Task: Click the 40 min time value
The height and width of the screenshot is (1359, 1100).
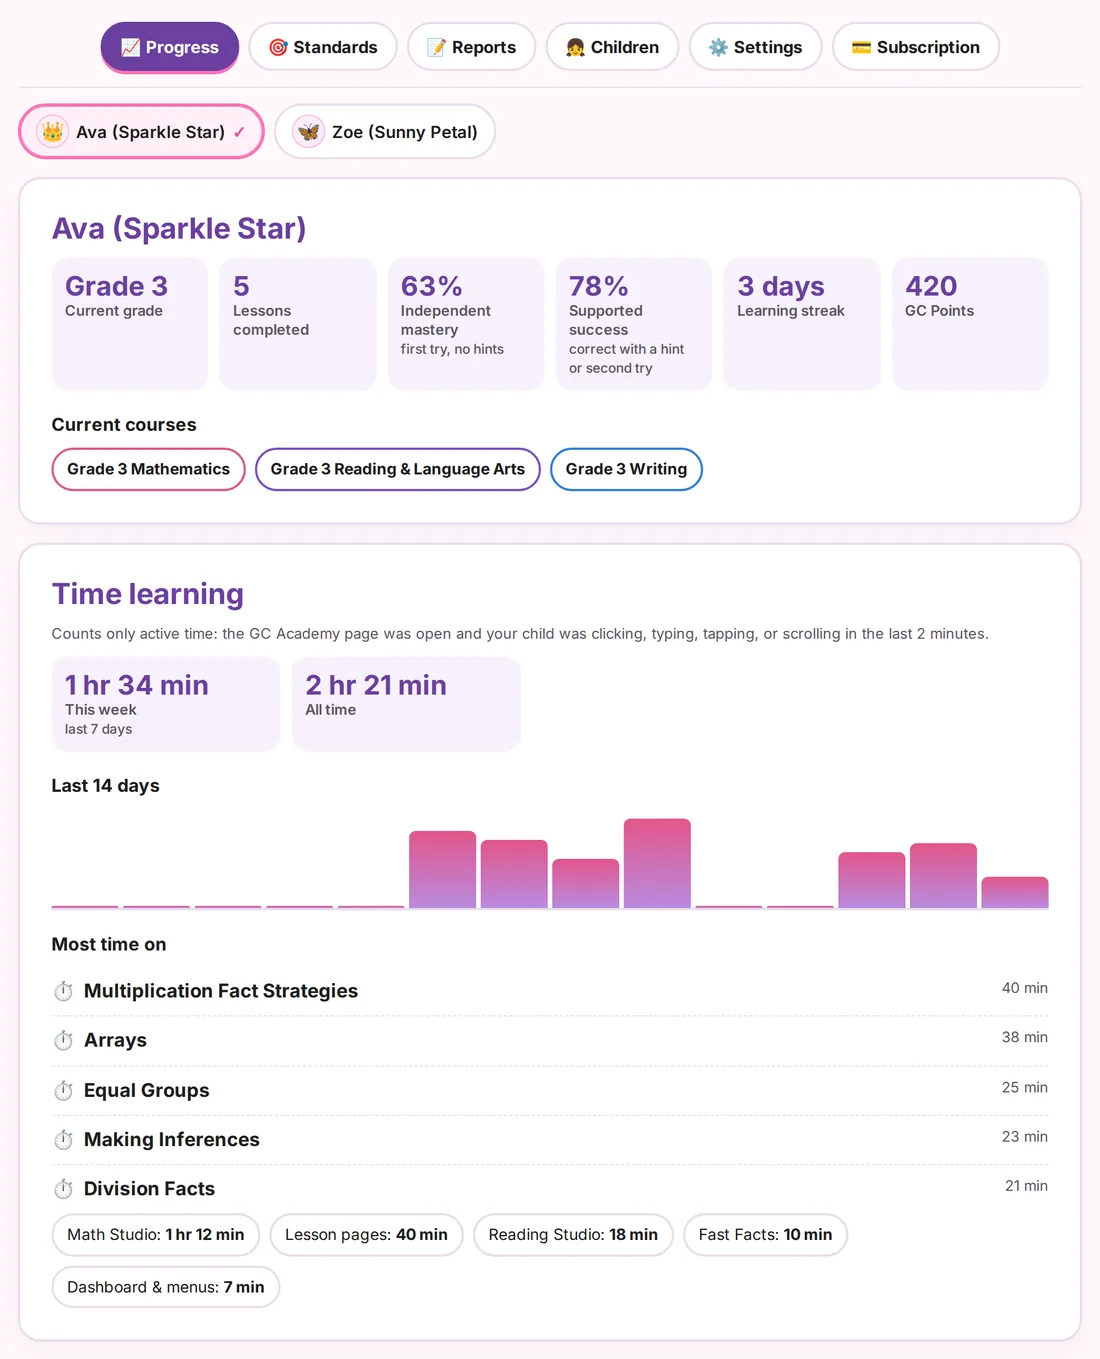Action: click(x=1025, y=988)
